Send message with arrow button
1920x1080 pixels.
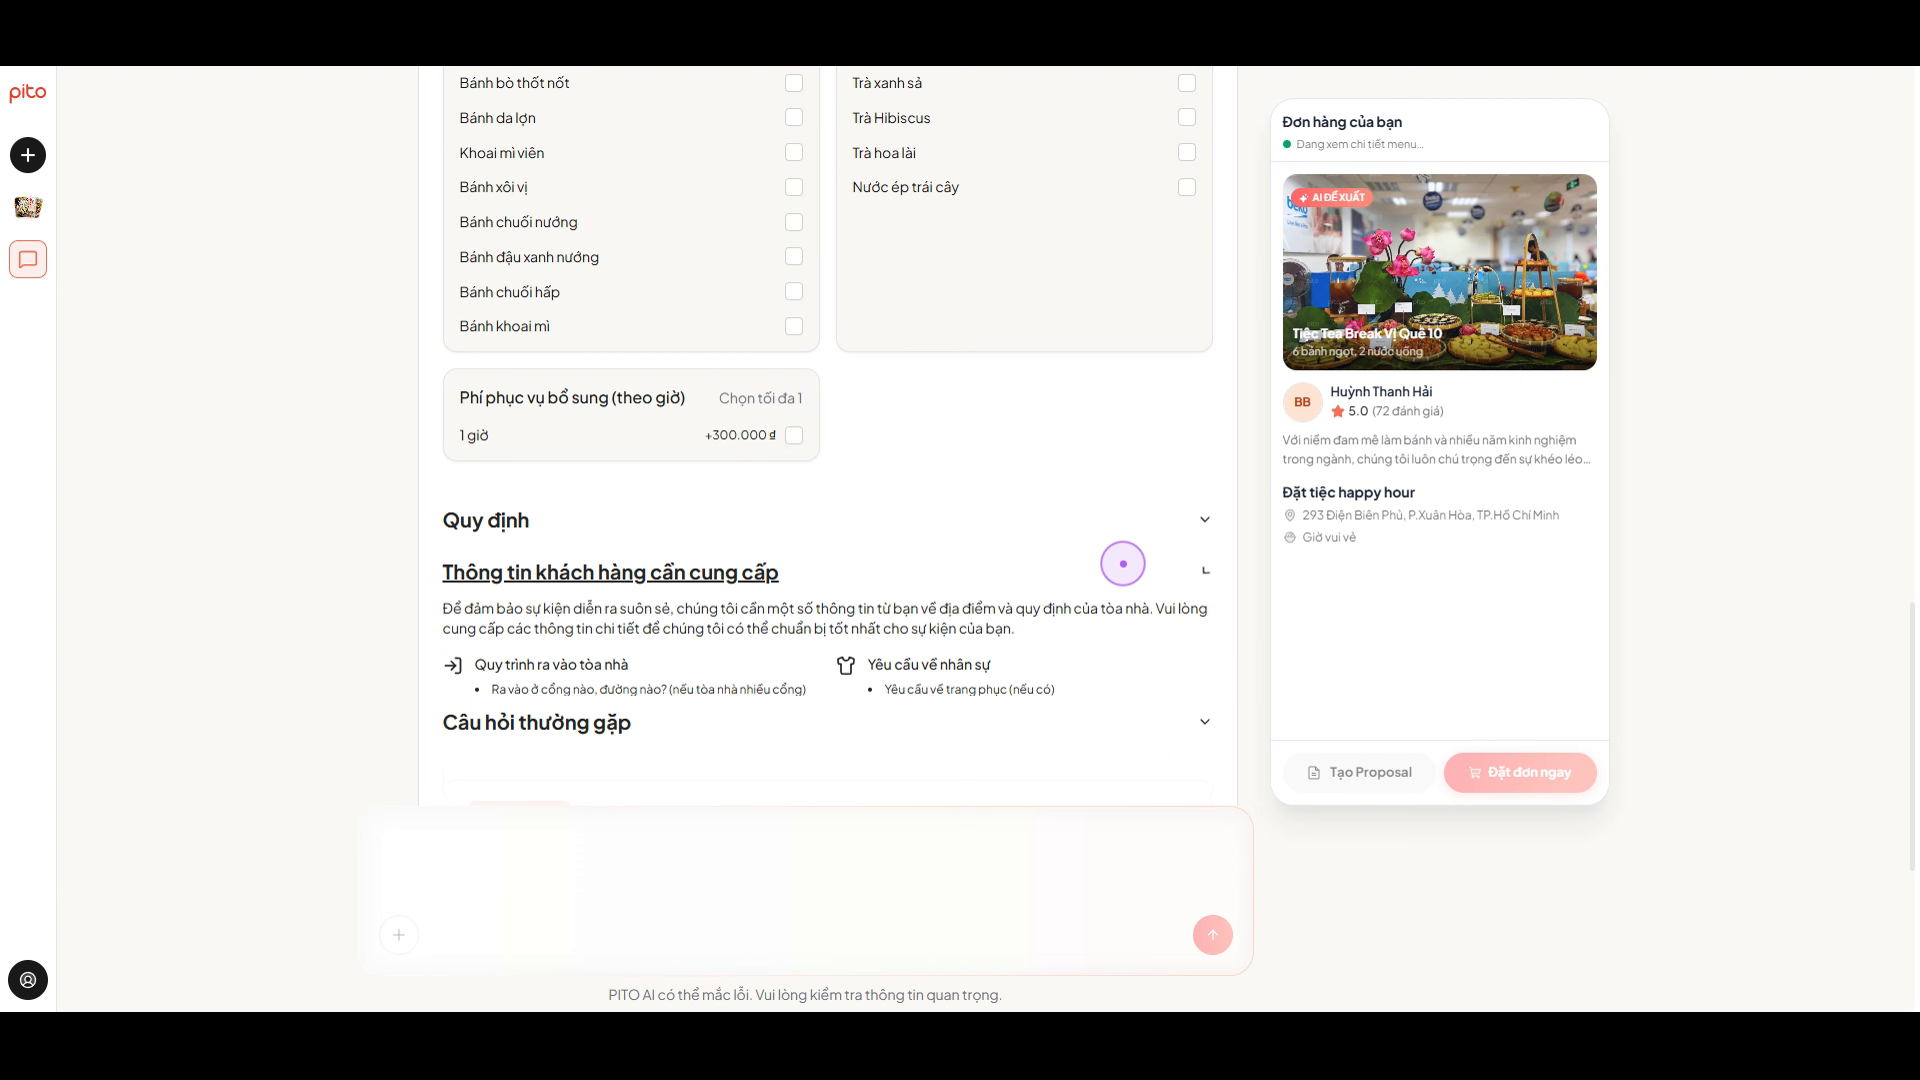(x=1212, y=935)
